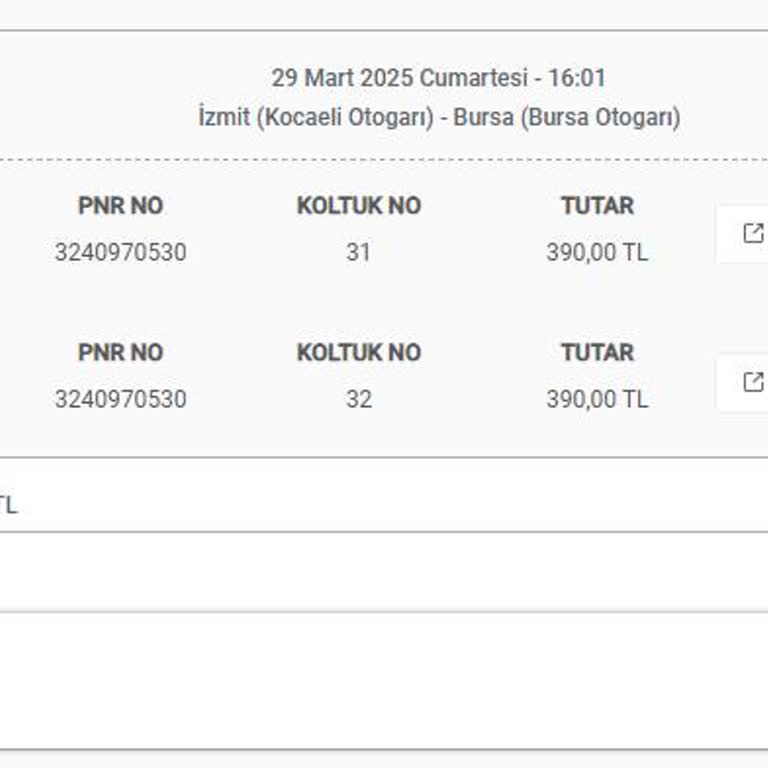
Task: Click the 16:01 departure time
Action: (577, 78)
